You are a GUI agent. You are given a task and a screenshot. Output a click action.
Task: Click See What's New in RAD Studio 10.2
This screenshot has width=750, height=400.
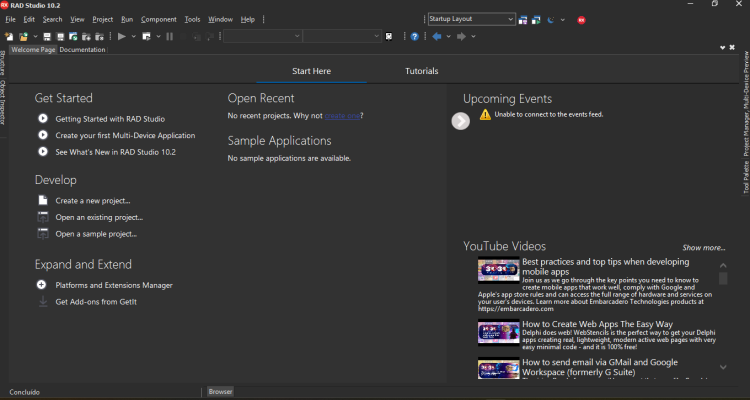(116, 152)
